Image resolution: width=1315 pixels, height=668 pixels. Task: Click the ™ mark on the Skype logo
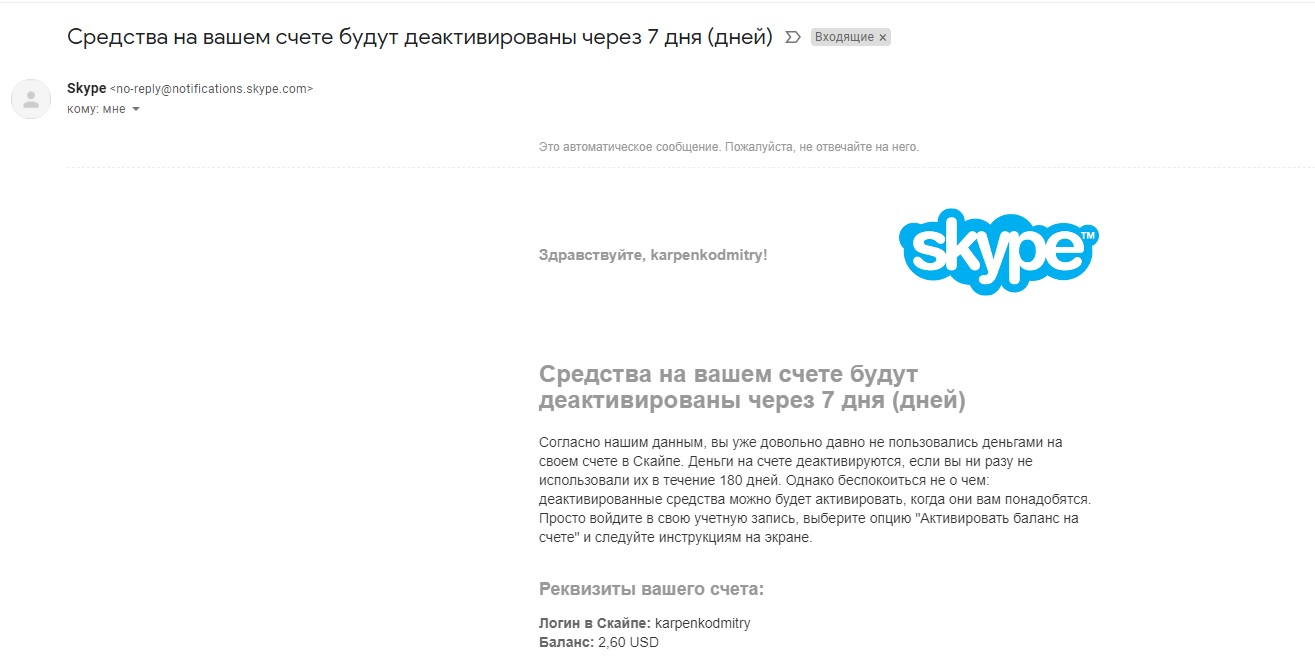click(1088, 236)
